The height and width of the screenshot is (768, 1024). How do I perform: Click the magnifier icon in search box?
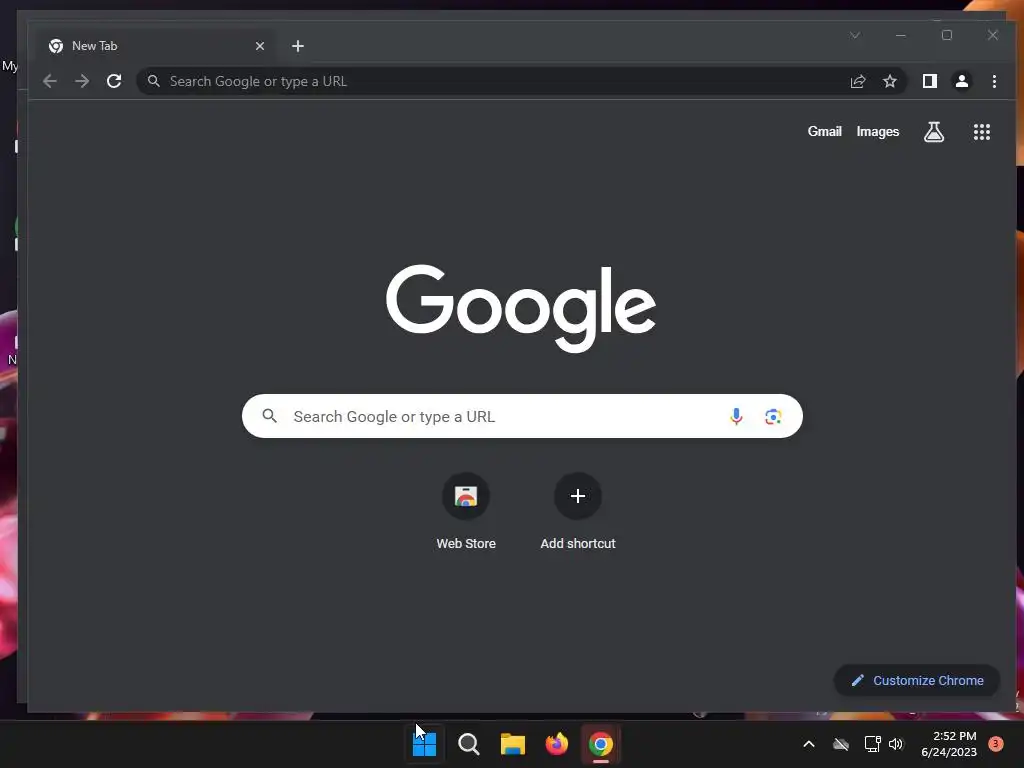[269, 415]
